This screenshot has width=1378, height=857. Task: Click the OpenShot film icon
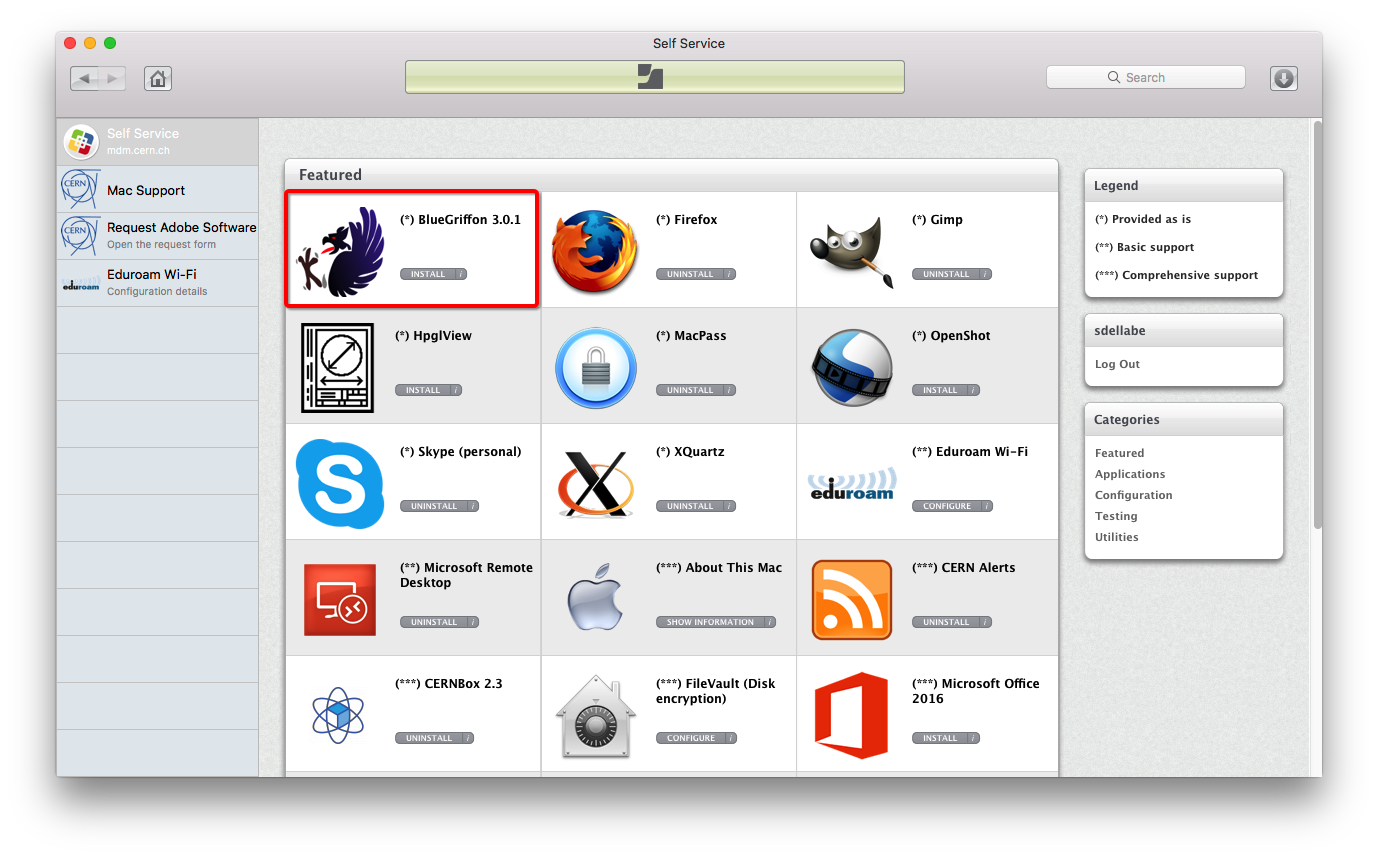tap(852, 368)
